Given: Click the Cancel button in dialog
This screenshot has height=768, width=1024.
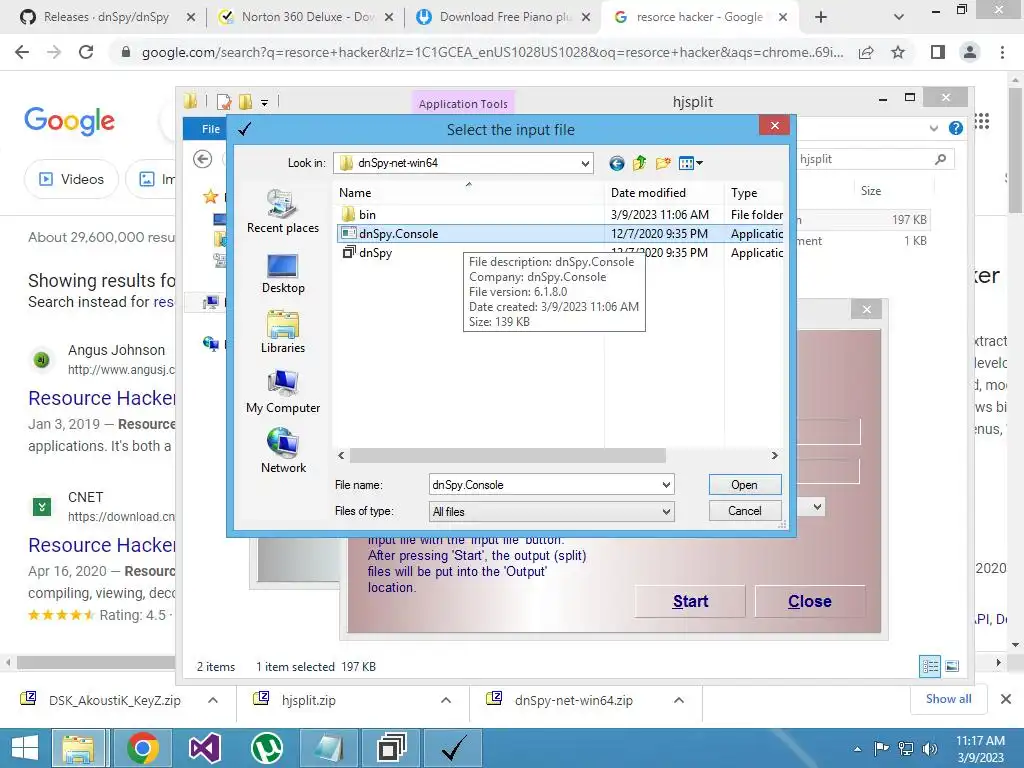Looking at the screenshot, I should coord(744,511).
